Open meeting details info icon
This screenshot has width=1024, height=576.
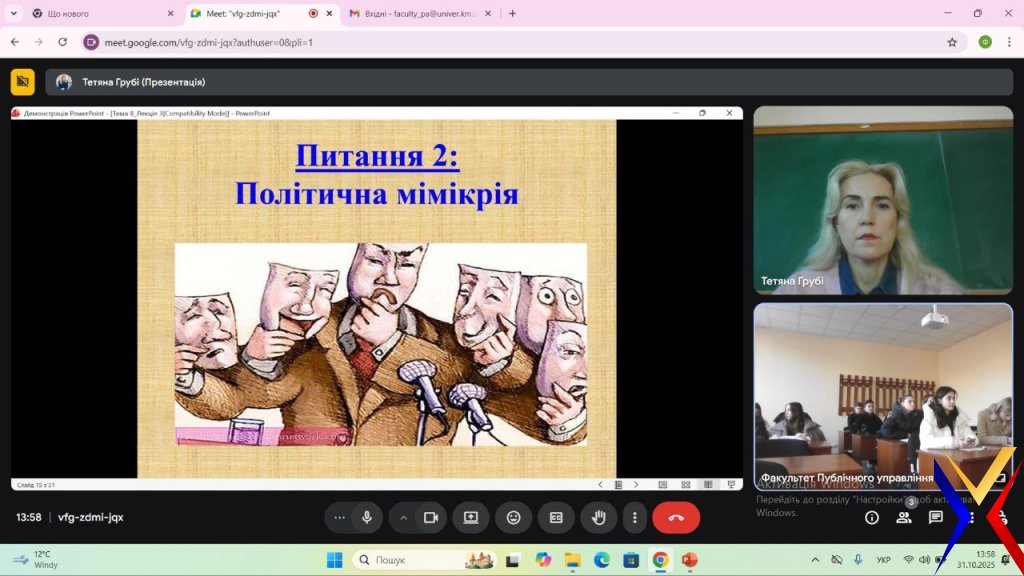click(x=872, y=517)
